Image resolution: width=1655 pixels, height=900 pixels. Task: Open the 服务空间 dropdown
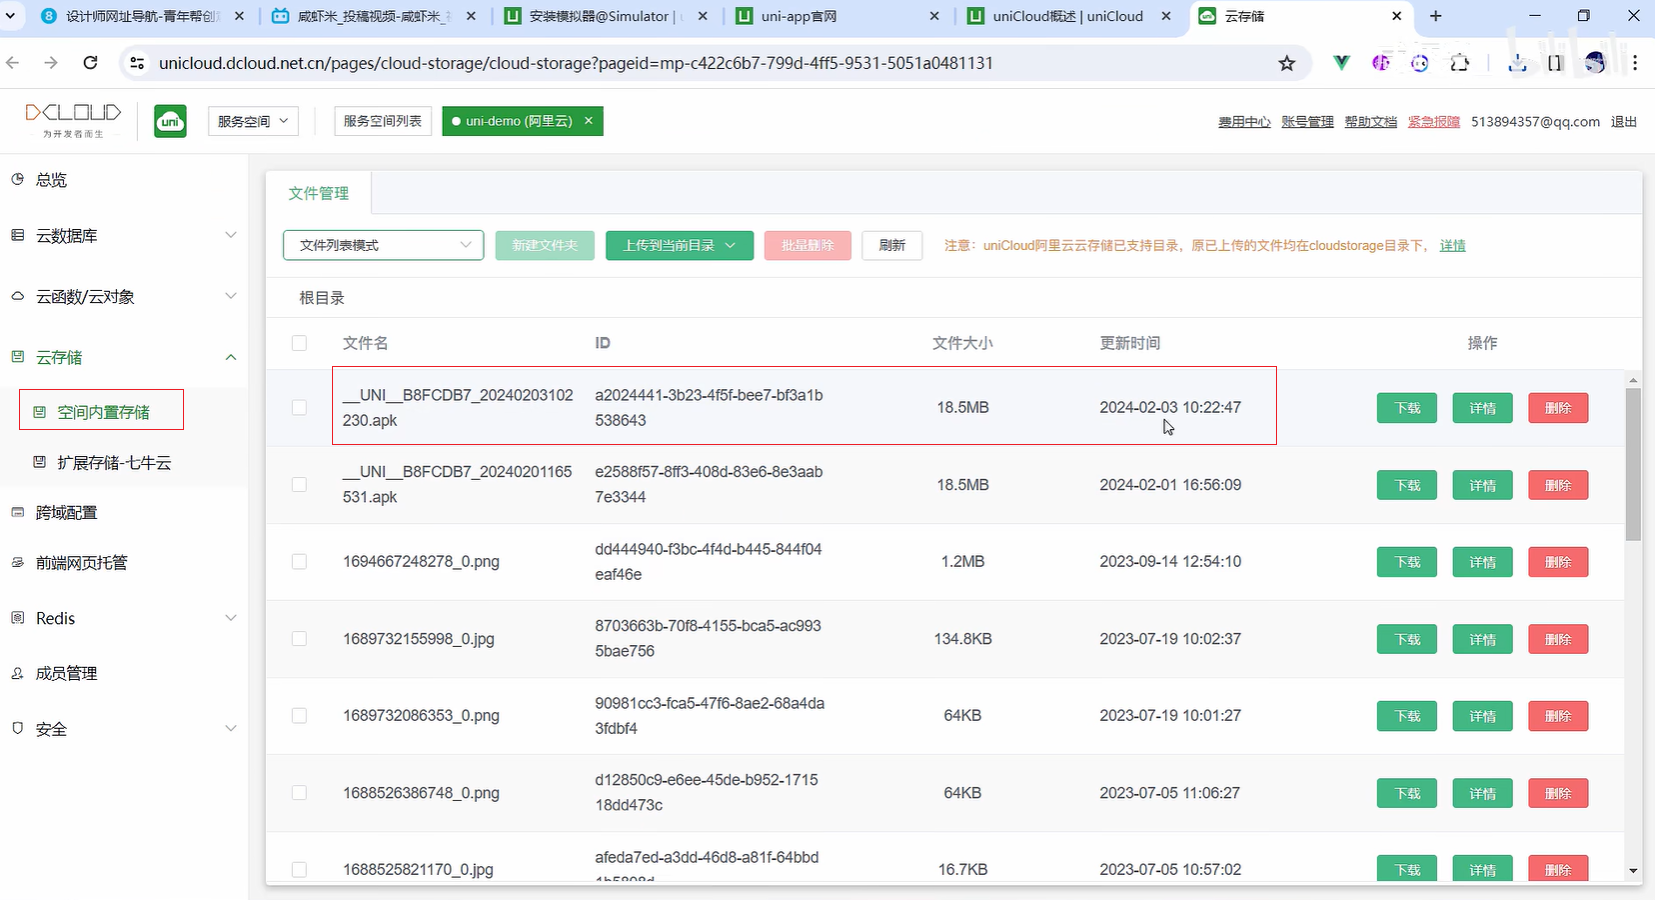[253, 121]
